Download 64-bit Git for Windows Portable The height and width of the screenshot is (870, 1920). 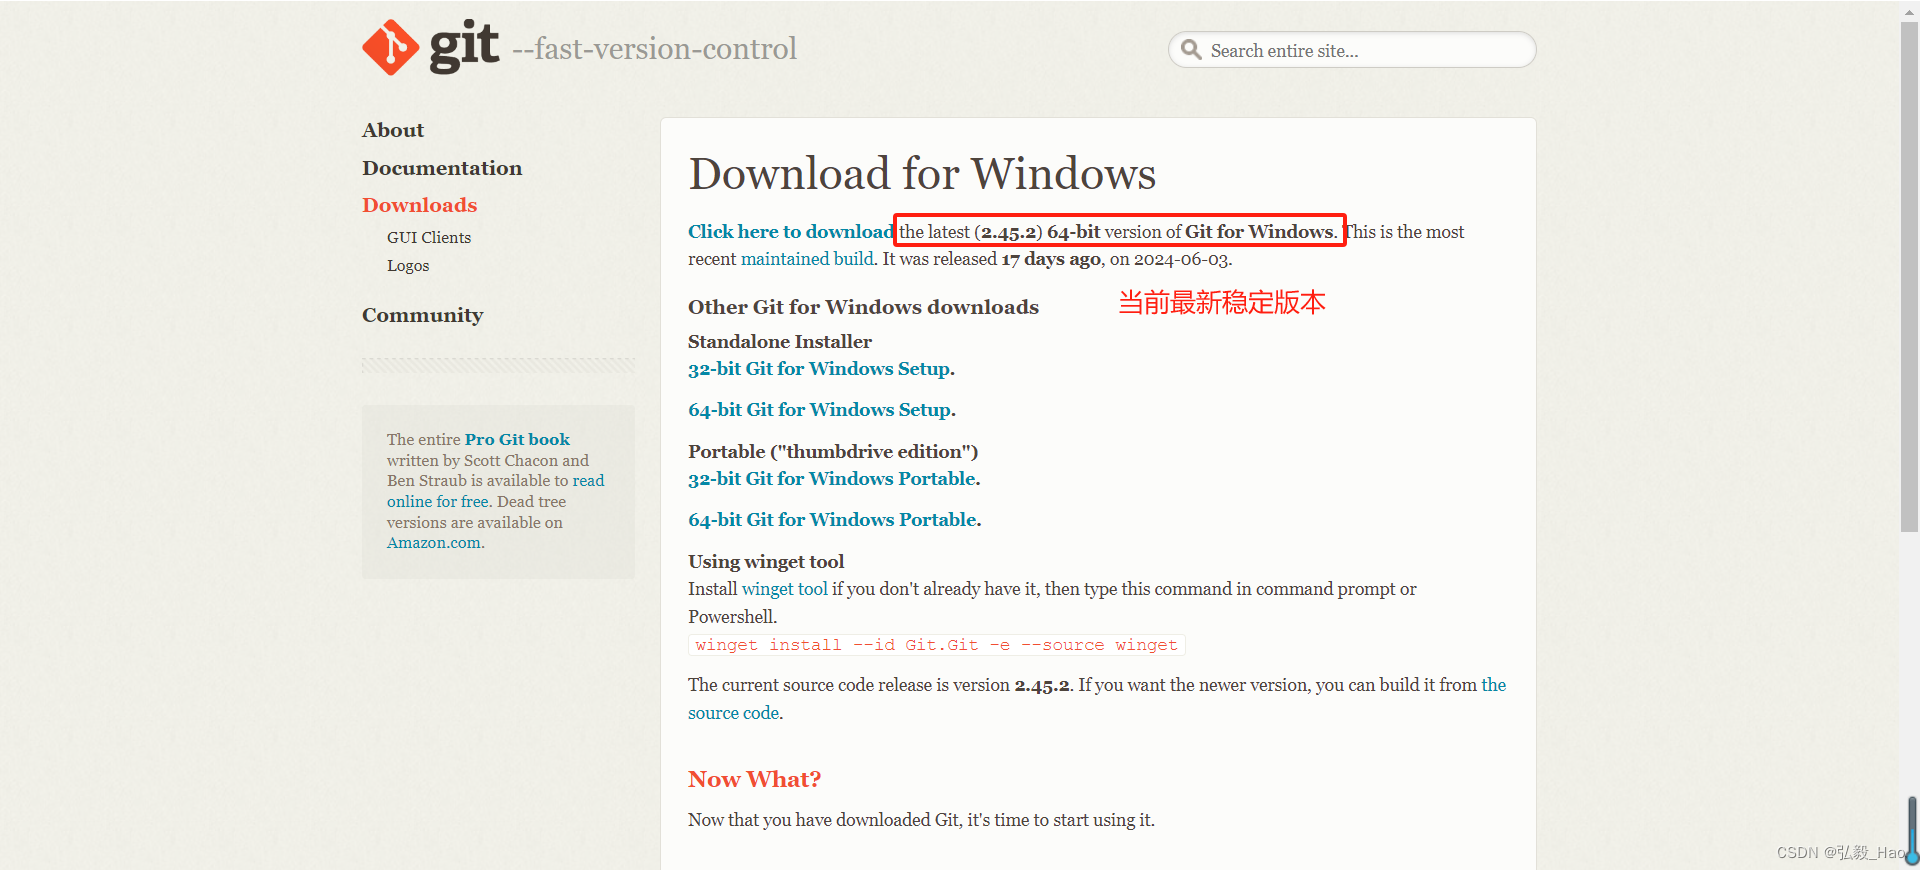833,520
